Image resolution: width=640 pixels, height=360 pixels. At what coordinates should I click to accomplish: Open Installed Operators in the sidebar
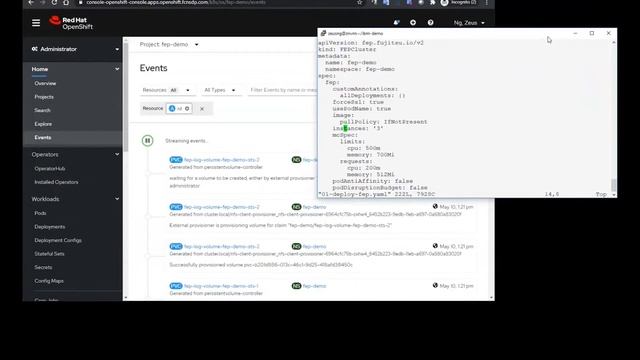(56, 182)
